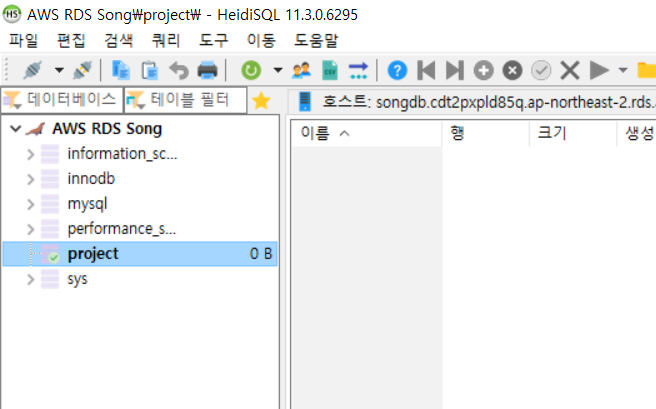The height and width of the screenshot is (409, 656).
Task: Click the insert row plus icon
Action: click(484, 70)
